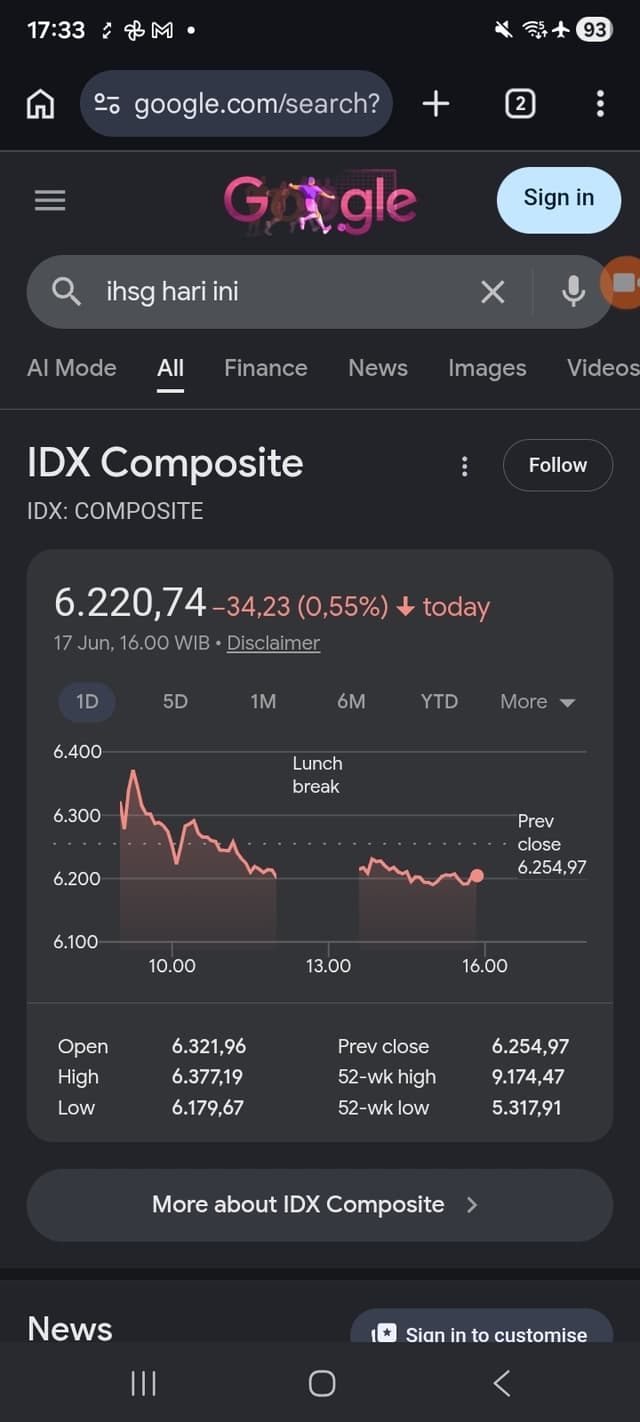This screenshot has height=1422, width=640.
Task: Open tab switcher showing 2 tabs
Action: [x=519, y=103]
